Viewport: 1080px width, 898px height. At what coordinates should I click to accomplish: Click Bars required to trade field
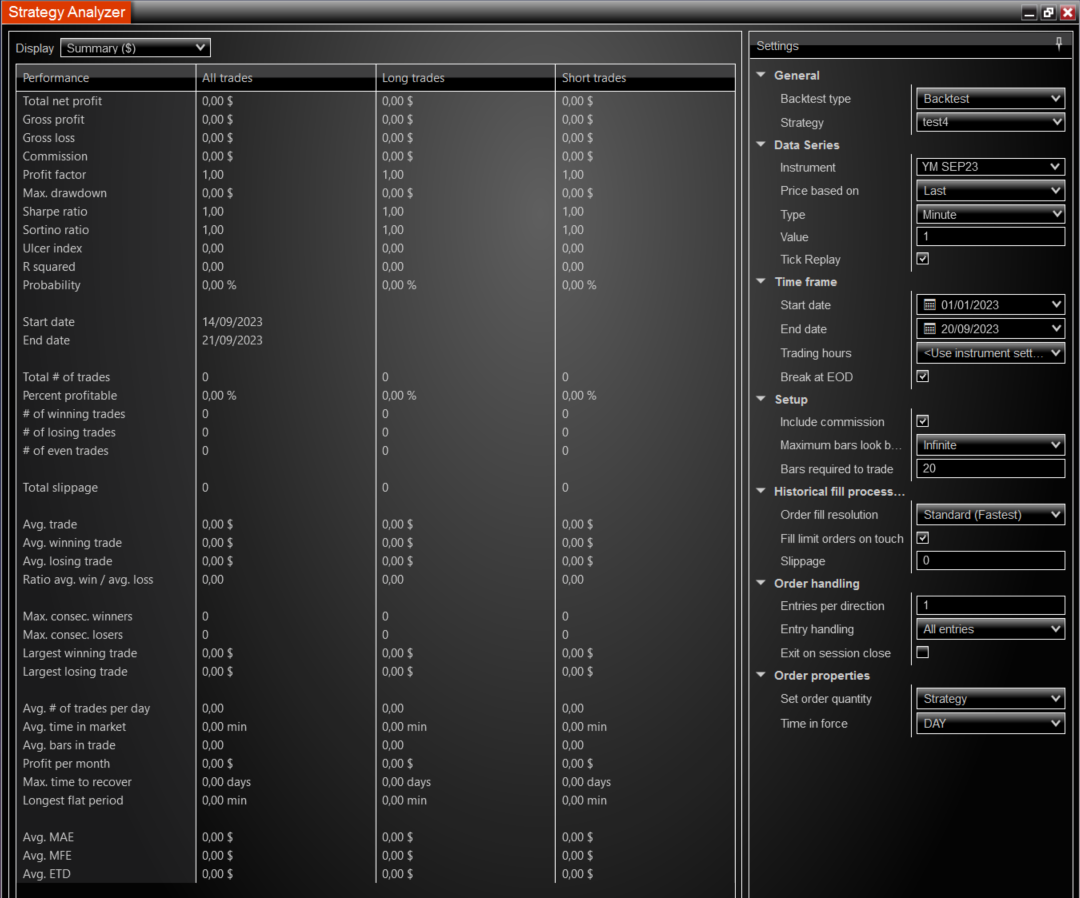[x=990, y=468]
